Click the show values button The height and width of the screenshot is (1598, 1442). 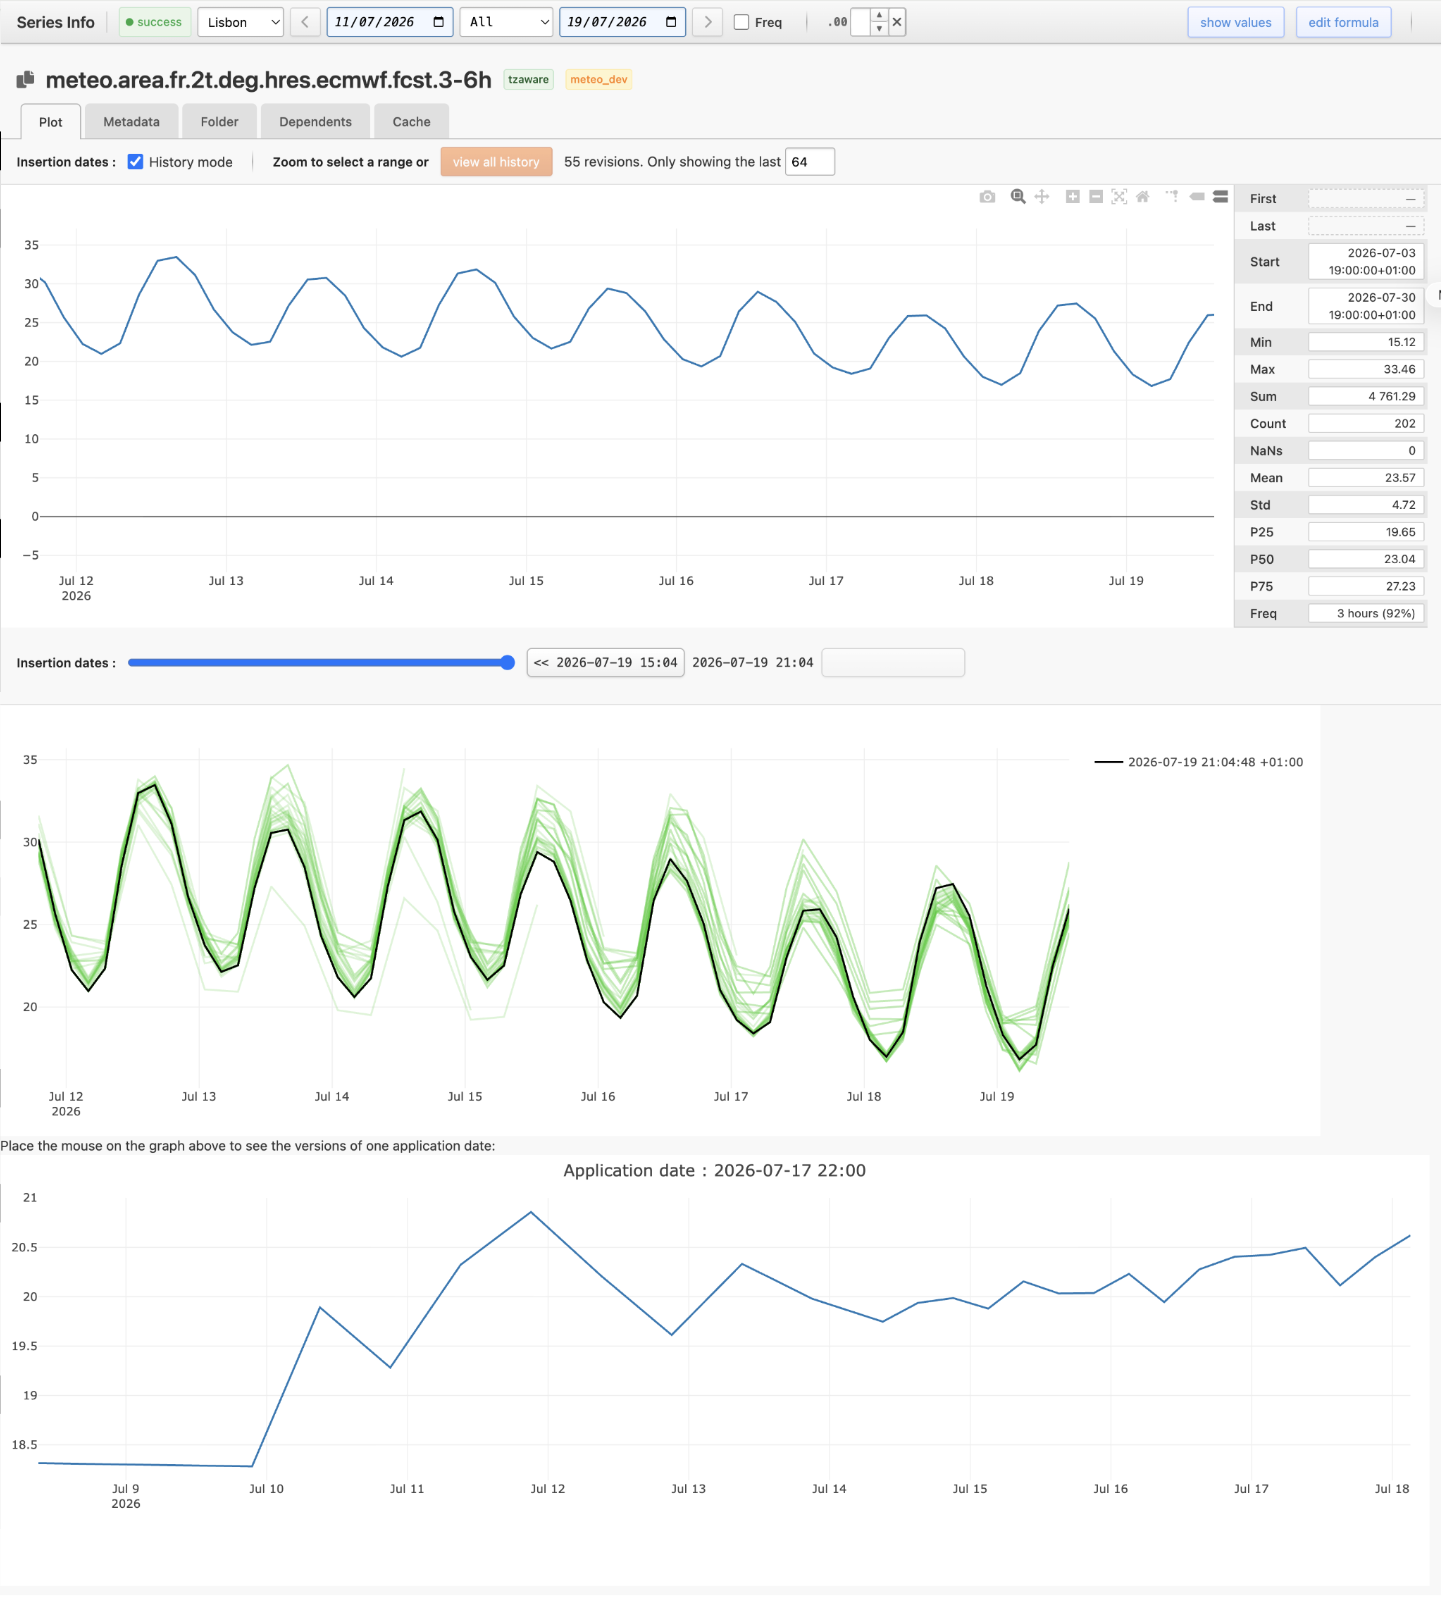1236,22
